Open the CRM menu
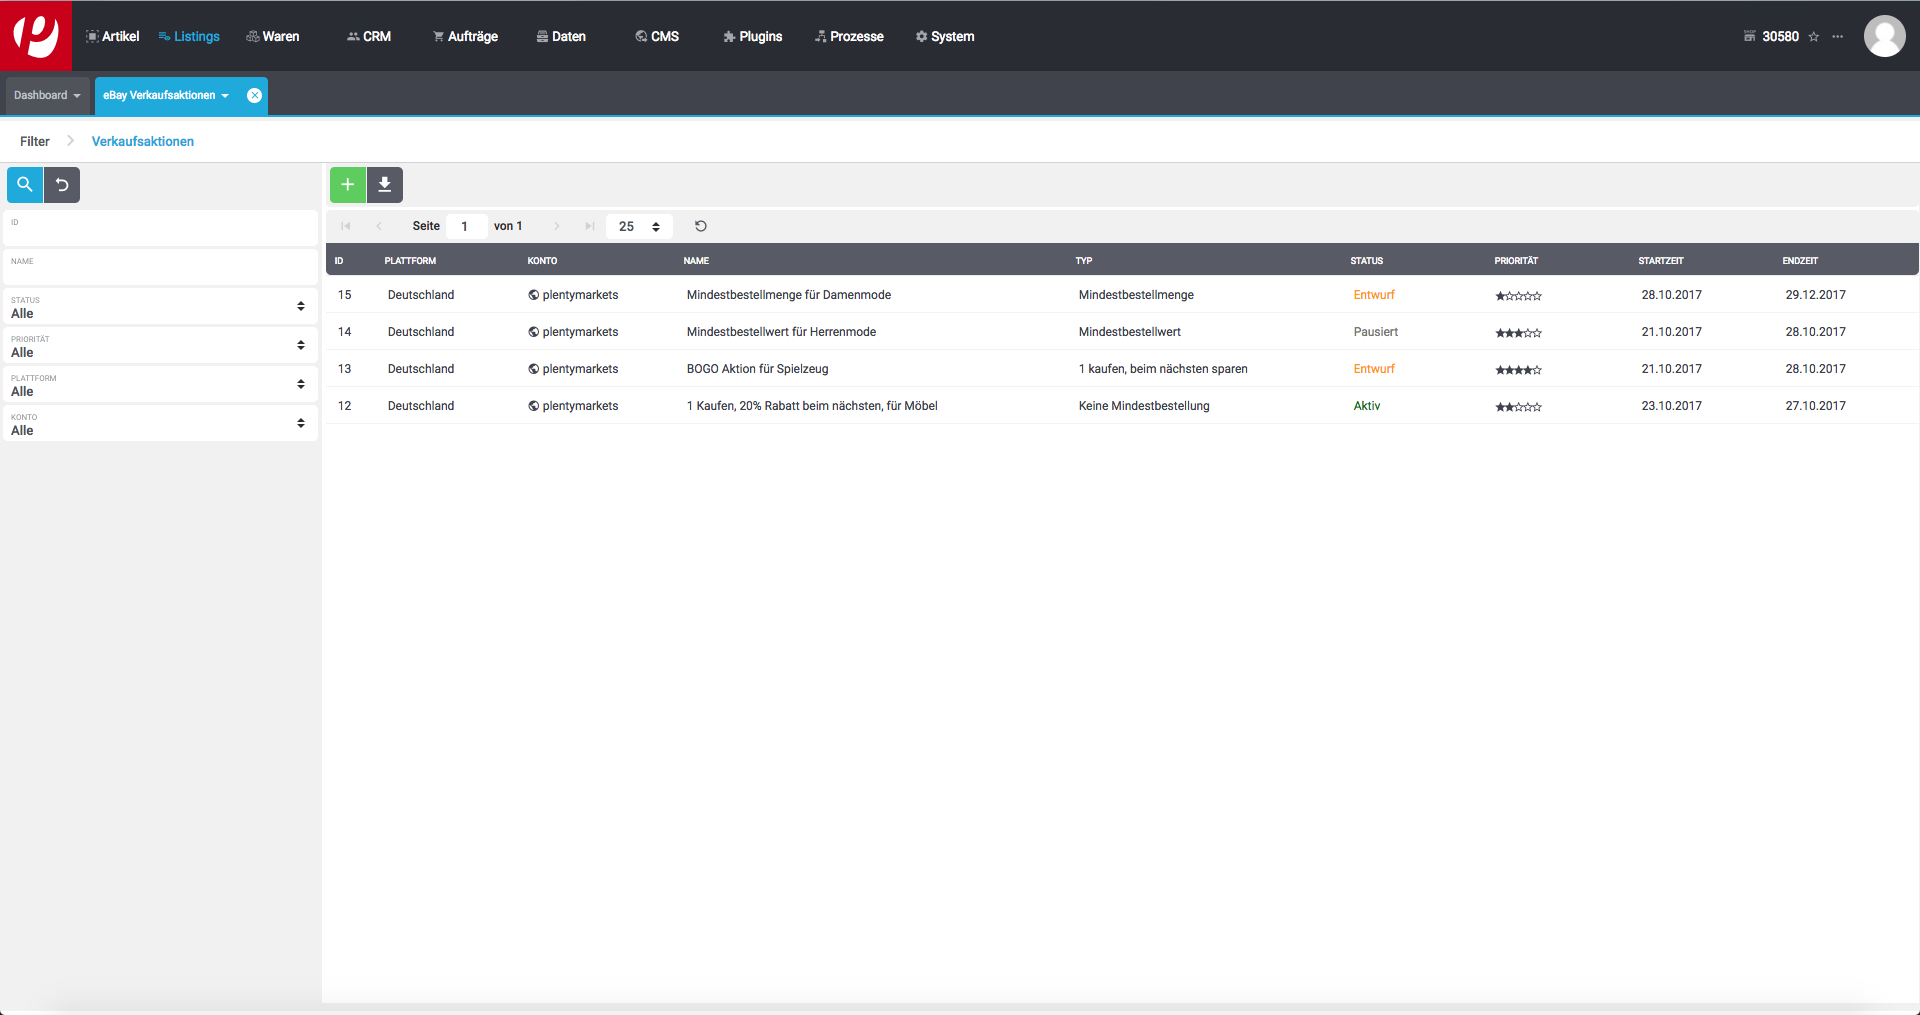 pos(369,36)
